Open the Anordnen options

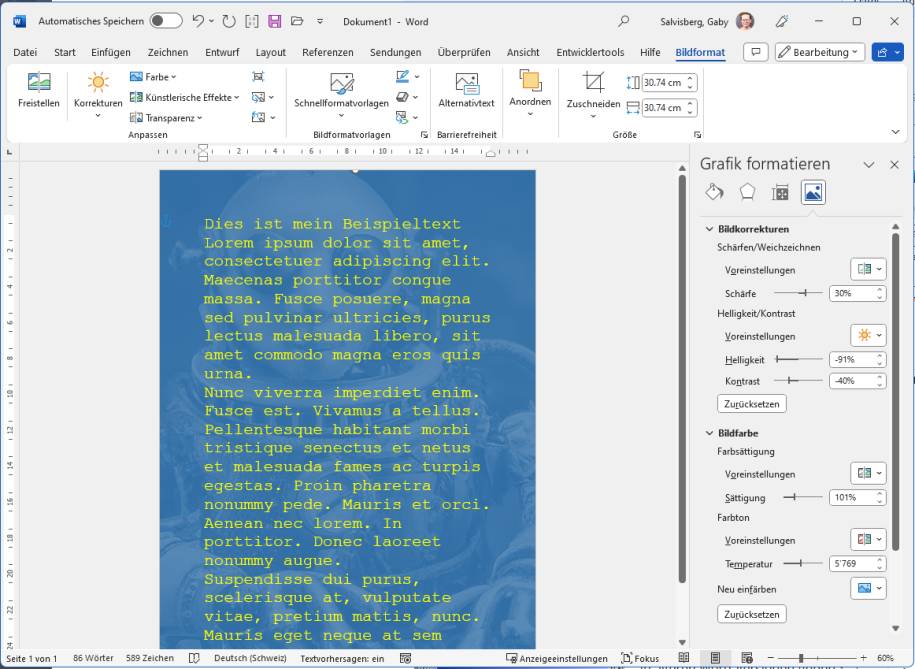[530, 90]
